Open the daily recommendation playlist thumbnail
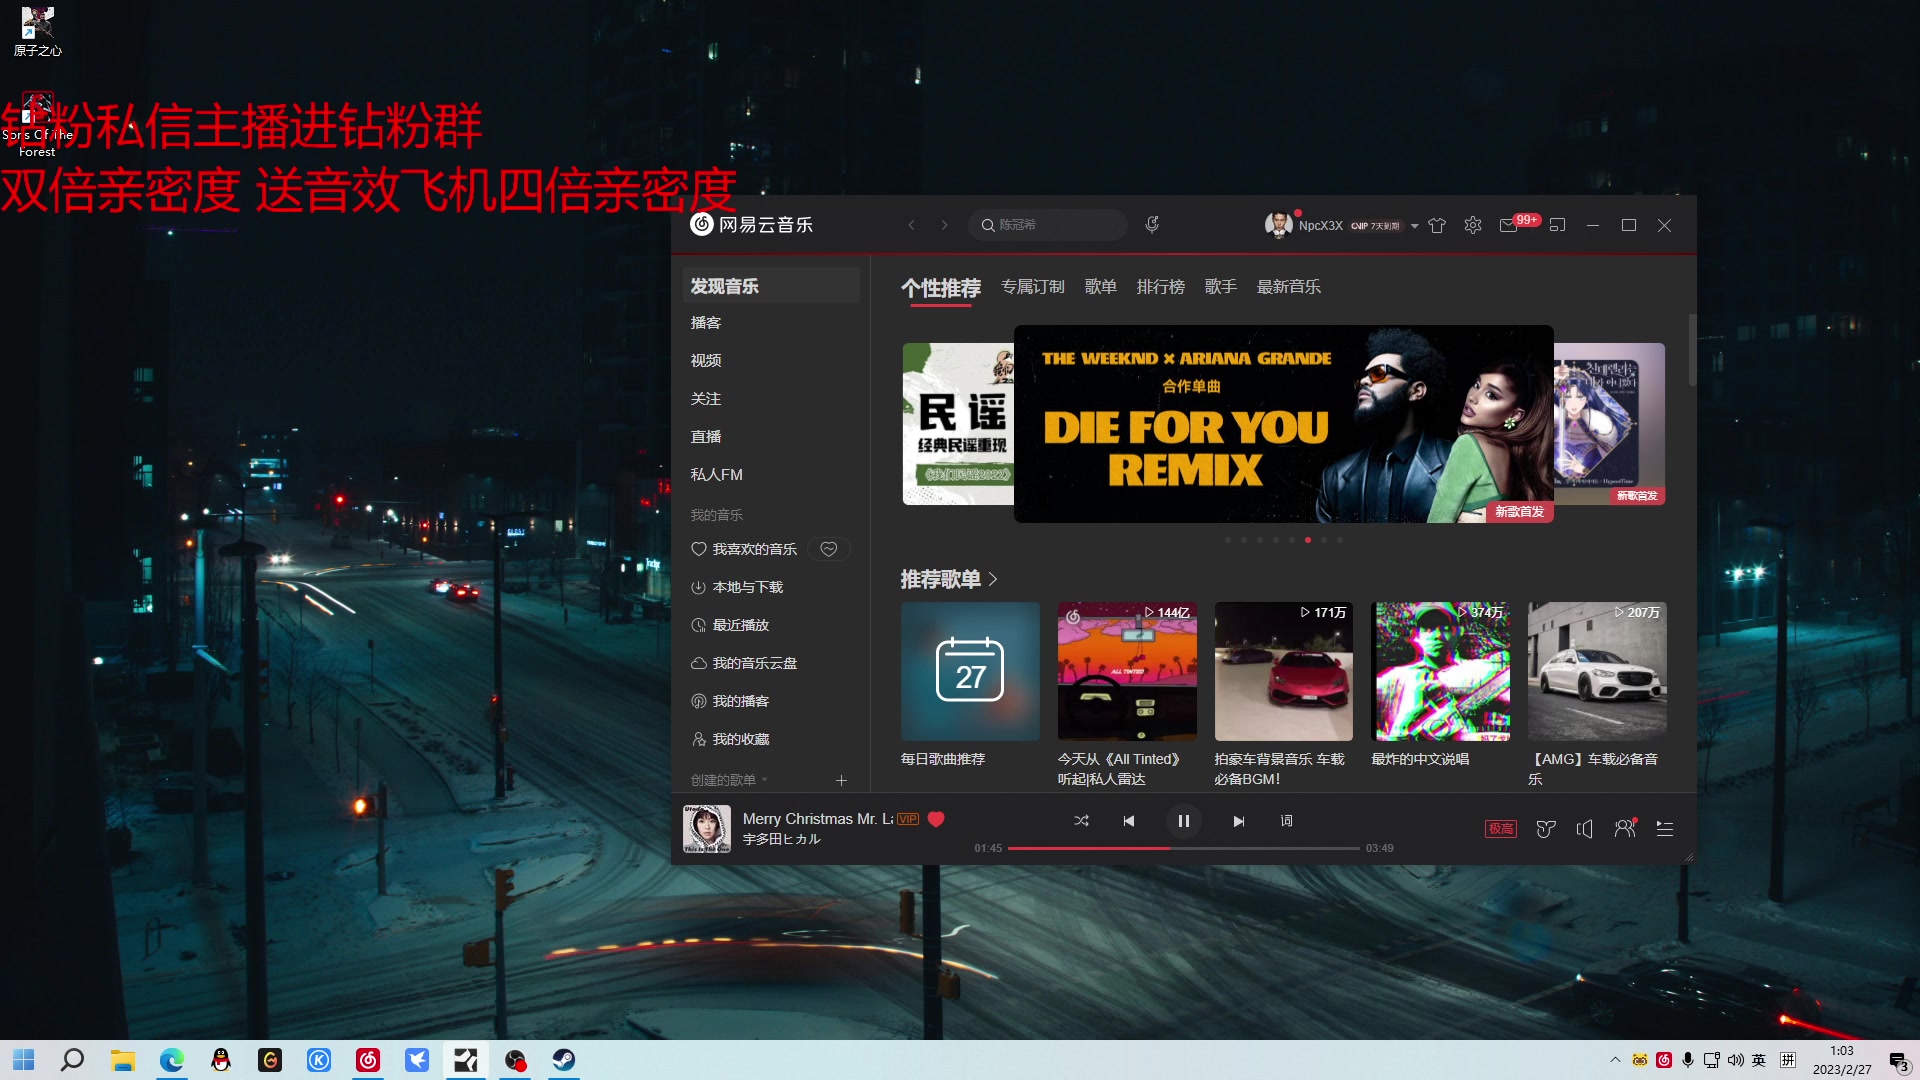This screenshot has height=1080, width=1920. (x=970, y=671)
